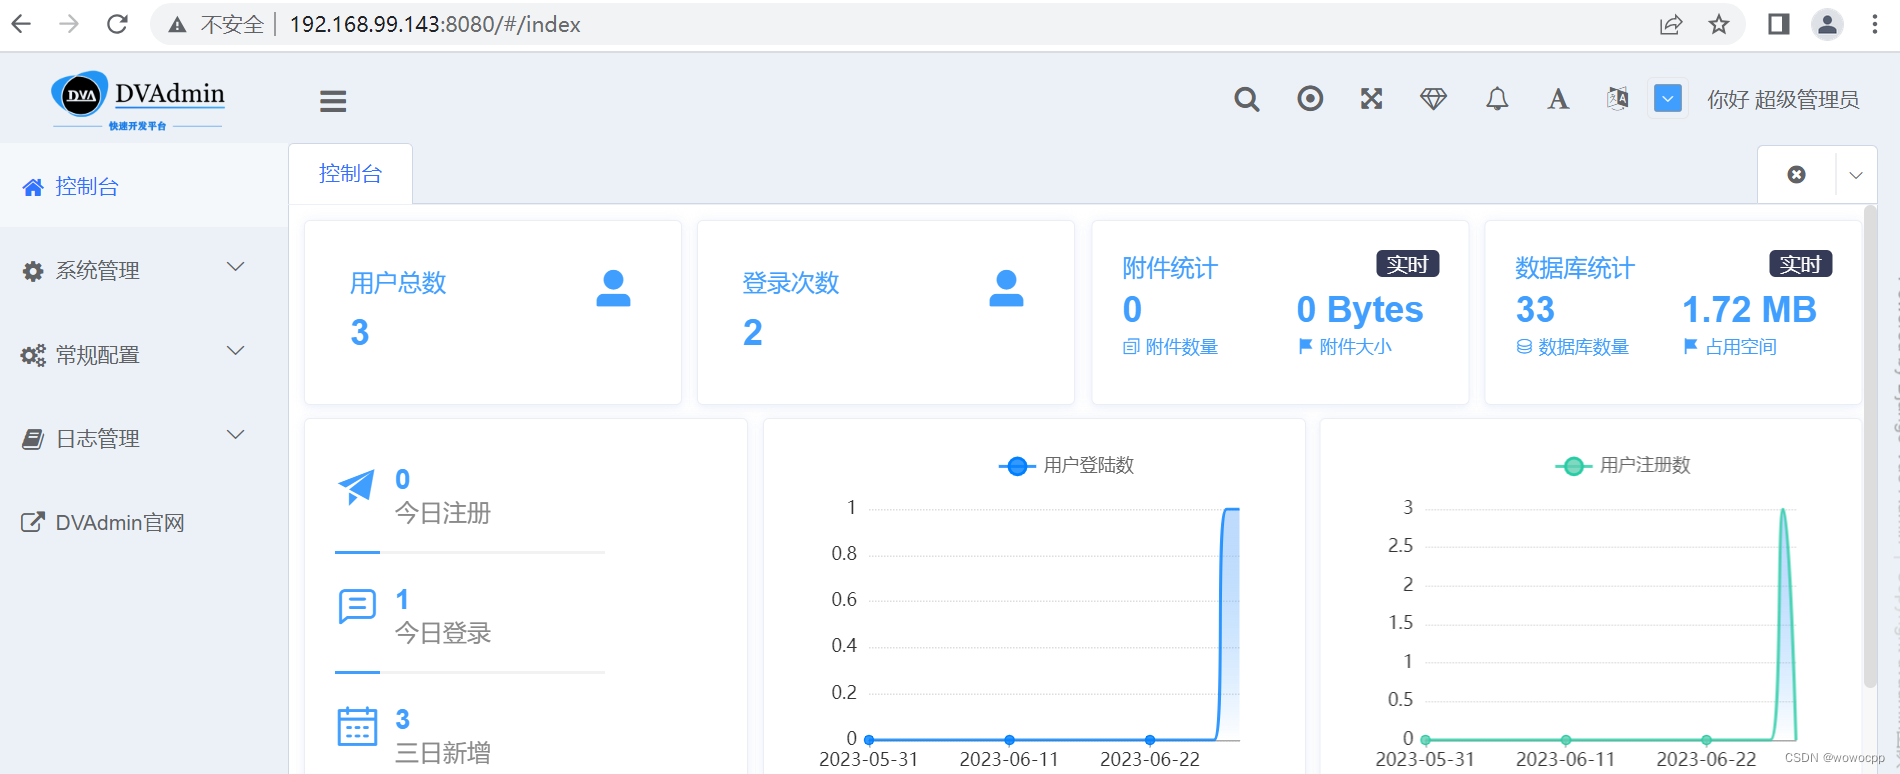Open notifications bell
The image size is (1900, 774).
(1497, 98)
